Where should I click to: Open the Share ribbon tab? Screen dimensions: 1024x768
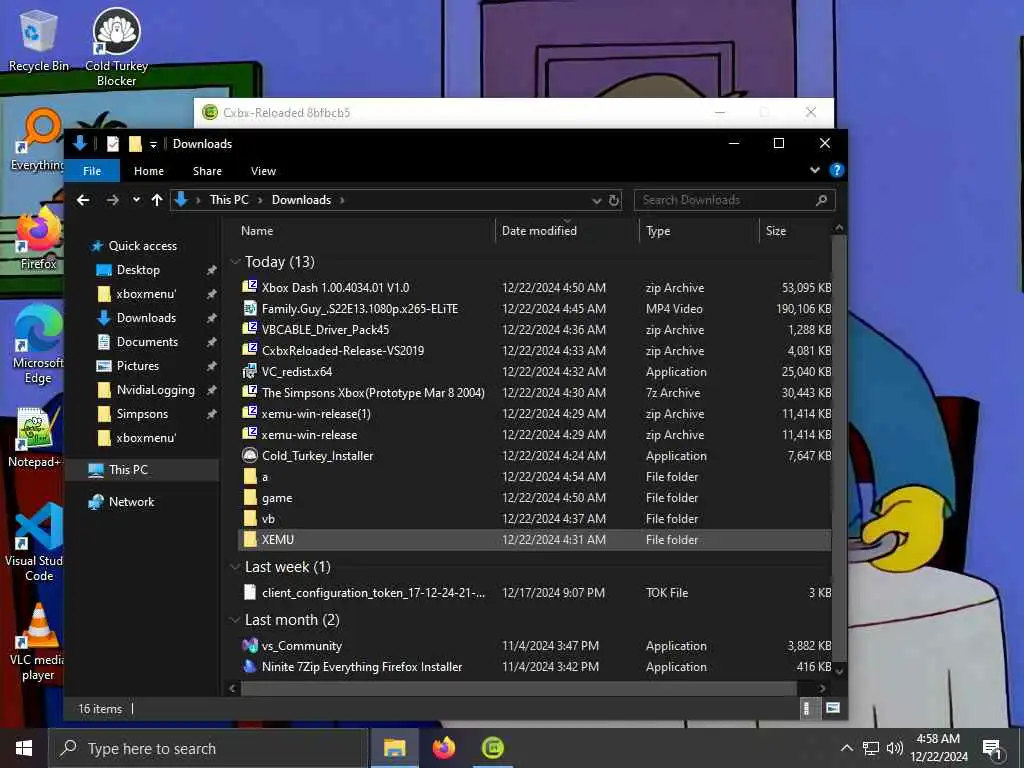pyautogui.click(x=207, y=171)
